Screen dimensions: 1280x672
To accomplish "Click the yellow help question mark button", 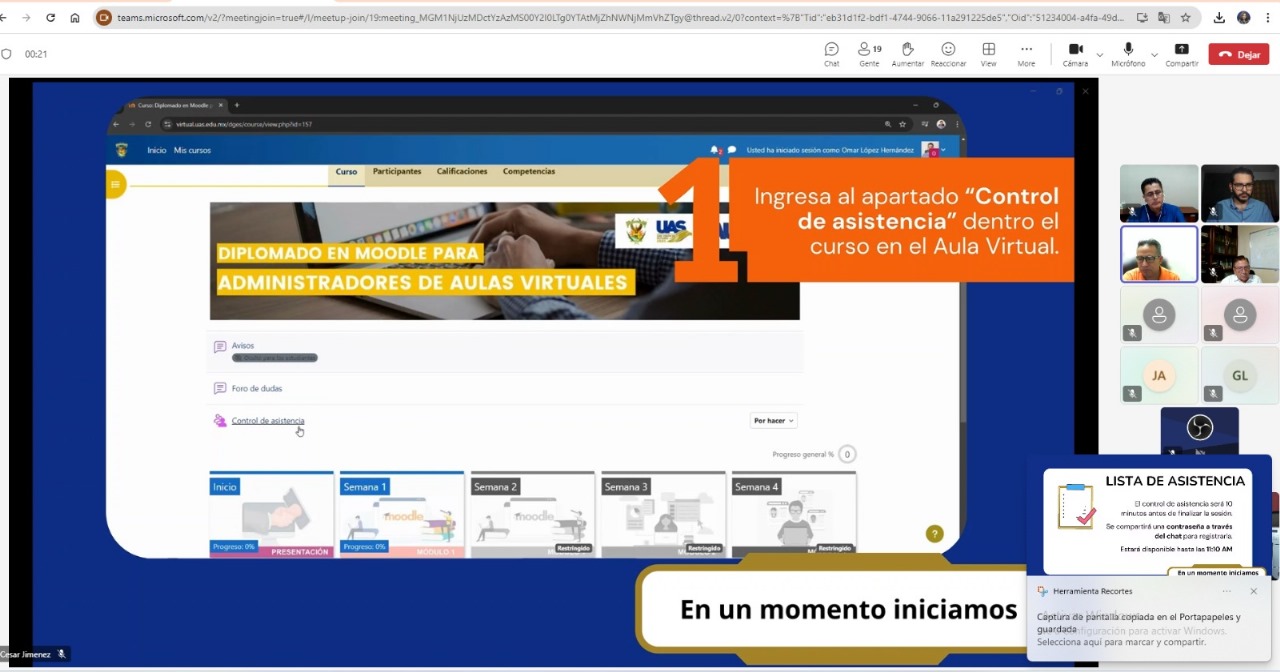I will (934, 534).
